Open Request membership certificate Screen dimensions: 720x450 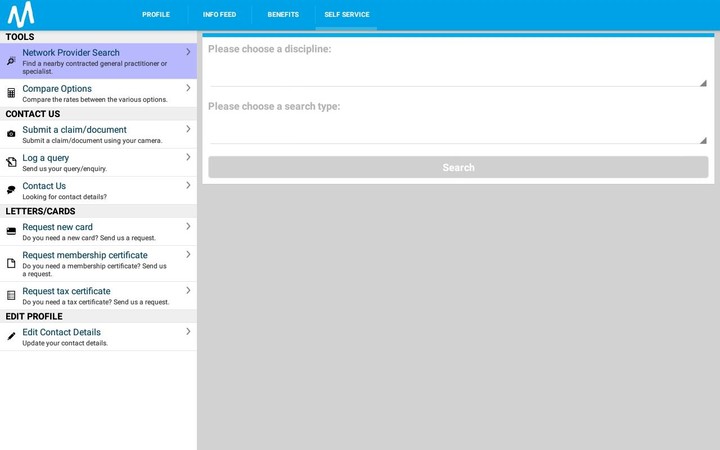tap(98, 264)
